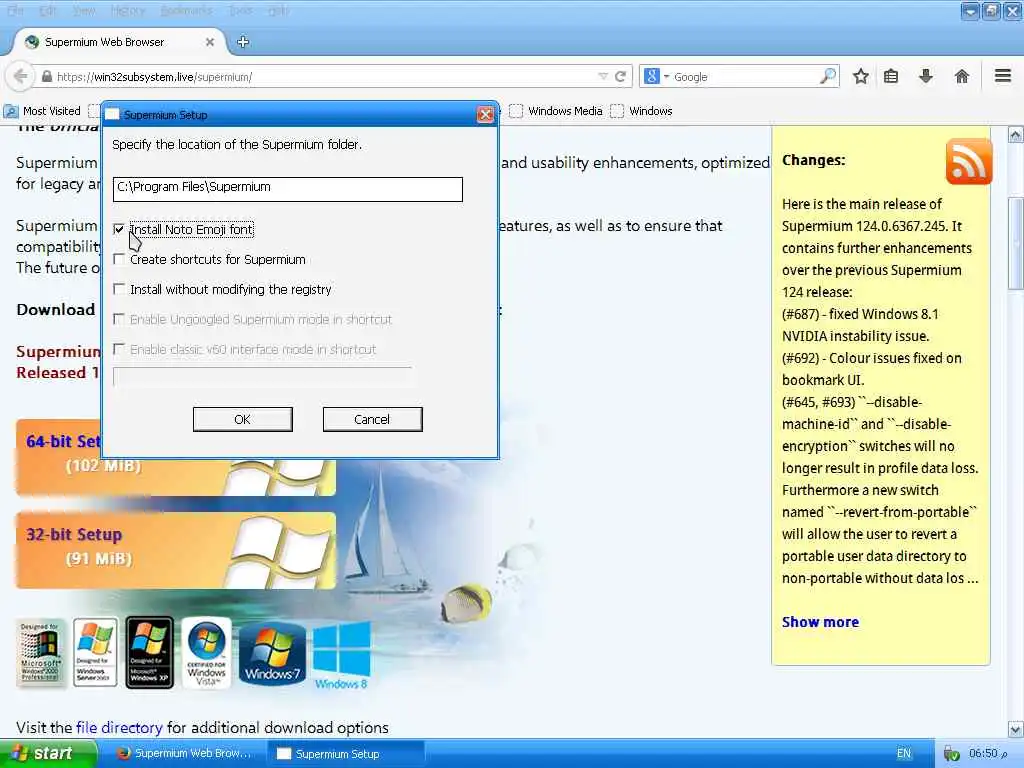Open a new tab with plus icon
Viewport: 1024px width, 768px height.
(x=243, y=42)
